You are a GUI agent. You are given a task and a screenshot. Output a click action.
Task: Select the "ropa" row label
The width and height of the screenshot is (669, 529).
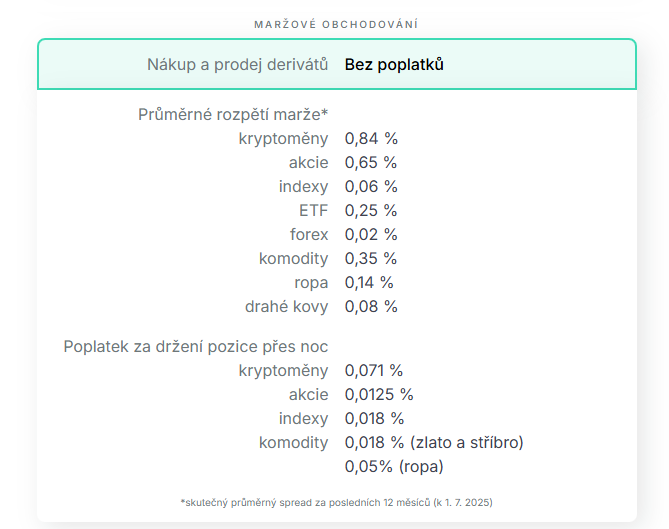click(x=311, y=282)
